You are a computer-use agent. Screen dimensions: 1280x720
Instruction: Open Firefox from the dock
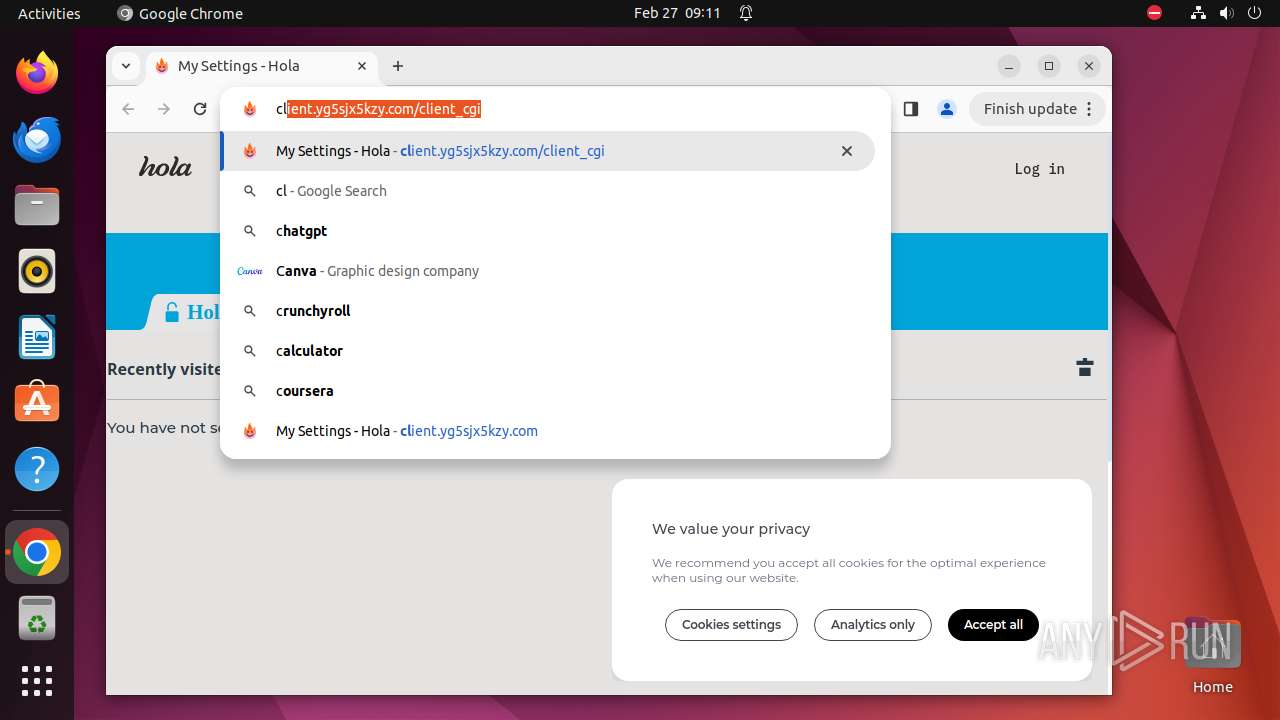coord(37,73)
